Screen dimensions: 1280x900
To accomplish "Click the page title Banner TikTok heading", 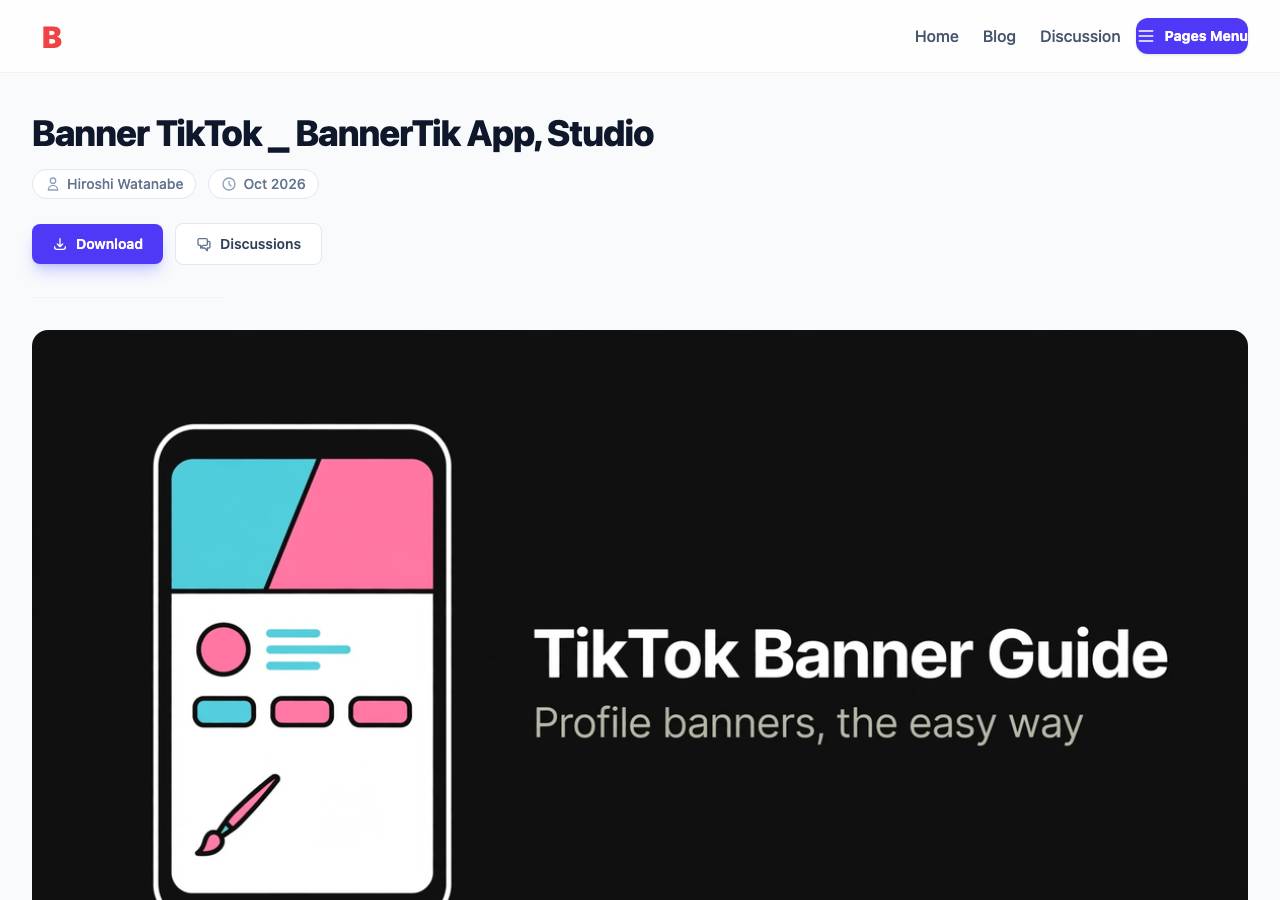I will [343, 133].
